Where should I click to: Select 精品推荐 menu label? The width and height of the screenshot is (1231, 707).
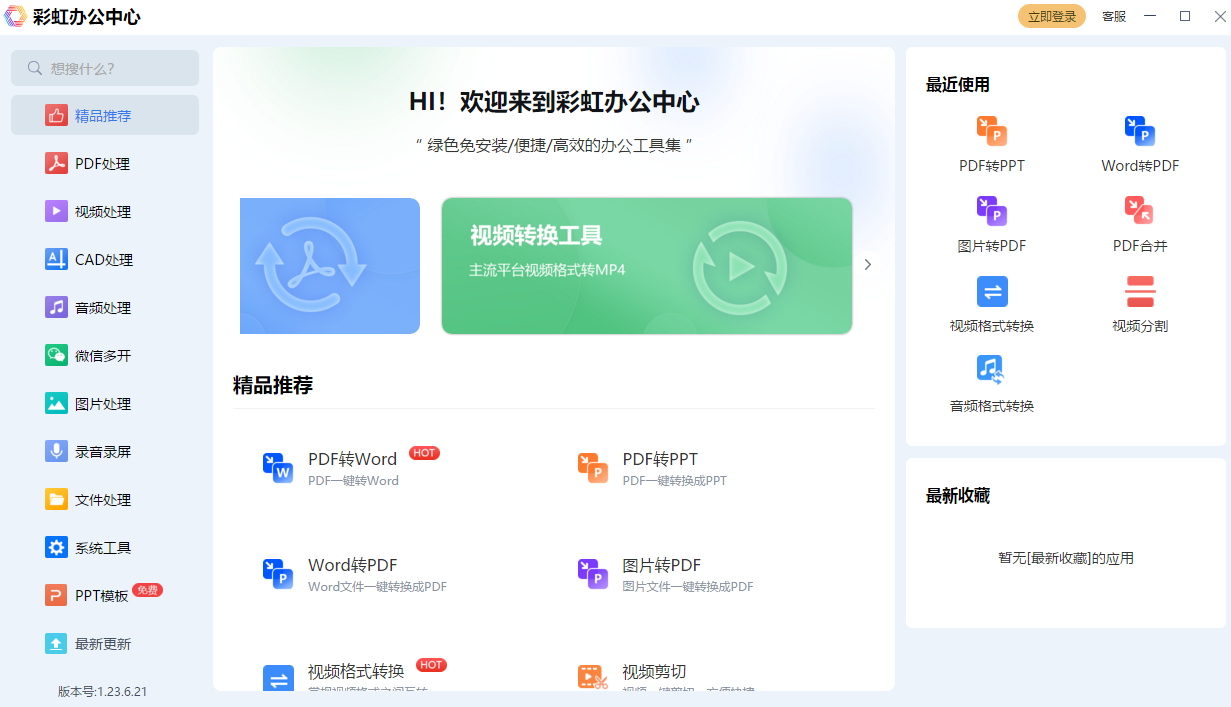[103, 116]
